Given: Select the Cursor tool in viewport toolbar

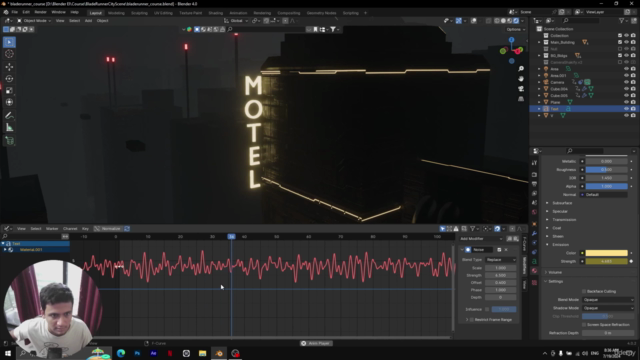Looking at the screenshot, I should click(9, 54).
